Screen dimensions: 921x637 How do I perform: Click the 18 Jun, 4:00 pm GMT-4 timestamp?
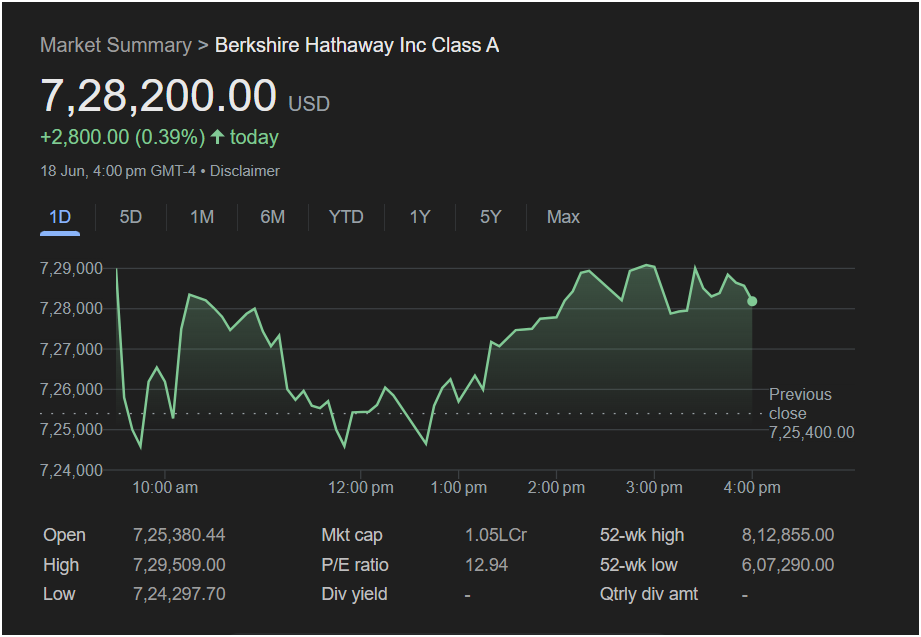click(x=117, y=171)
